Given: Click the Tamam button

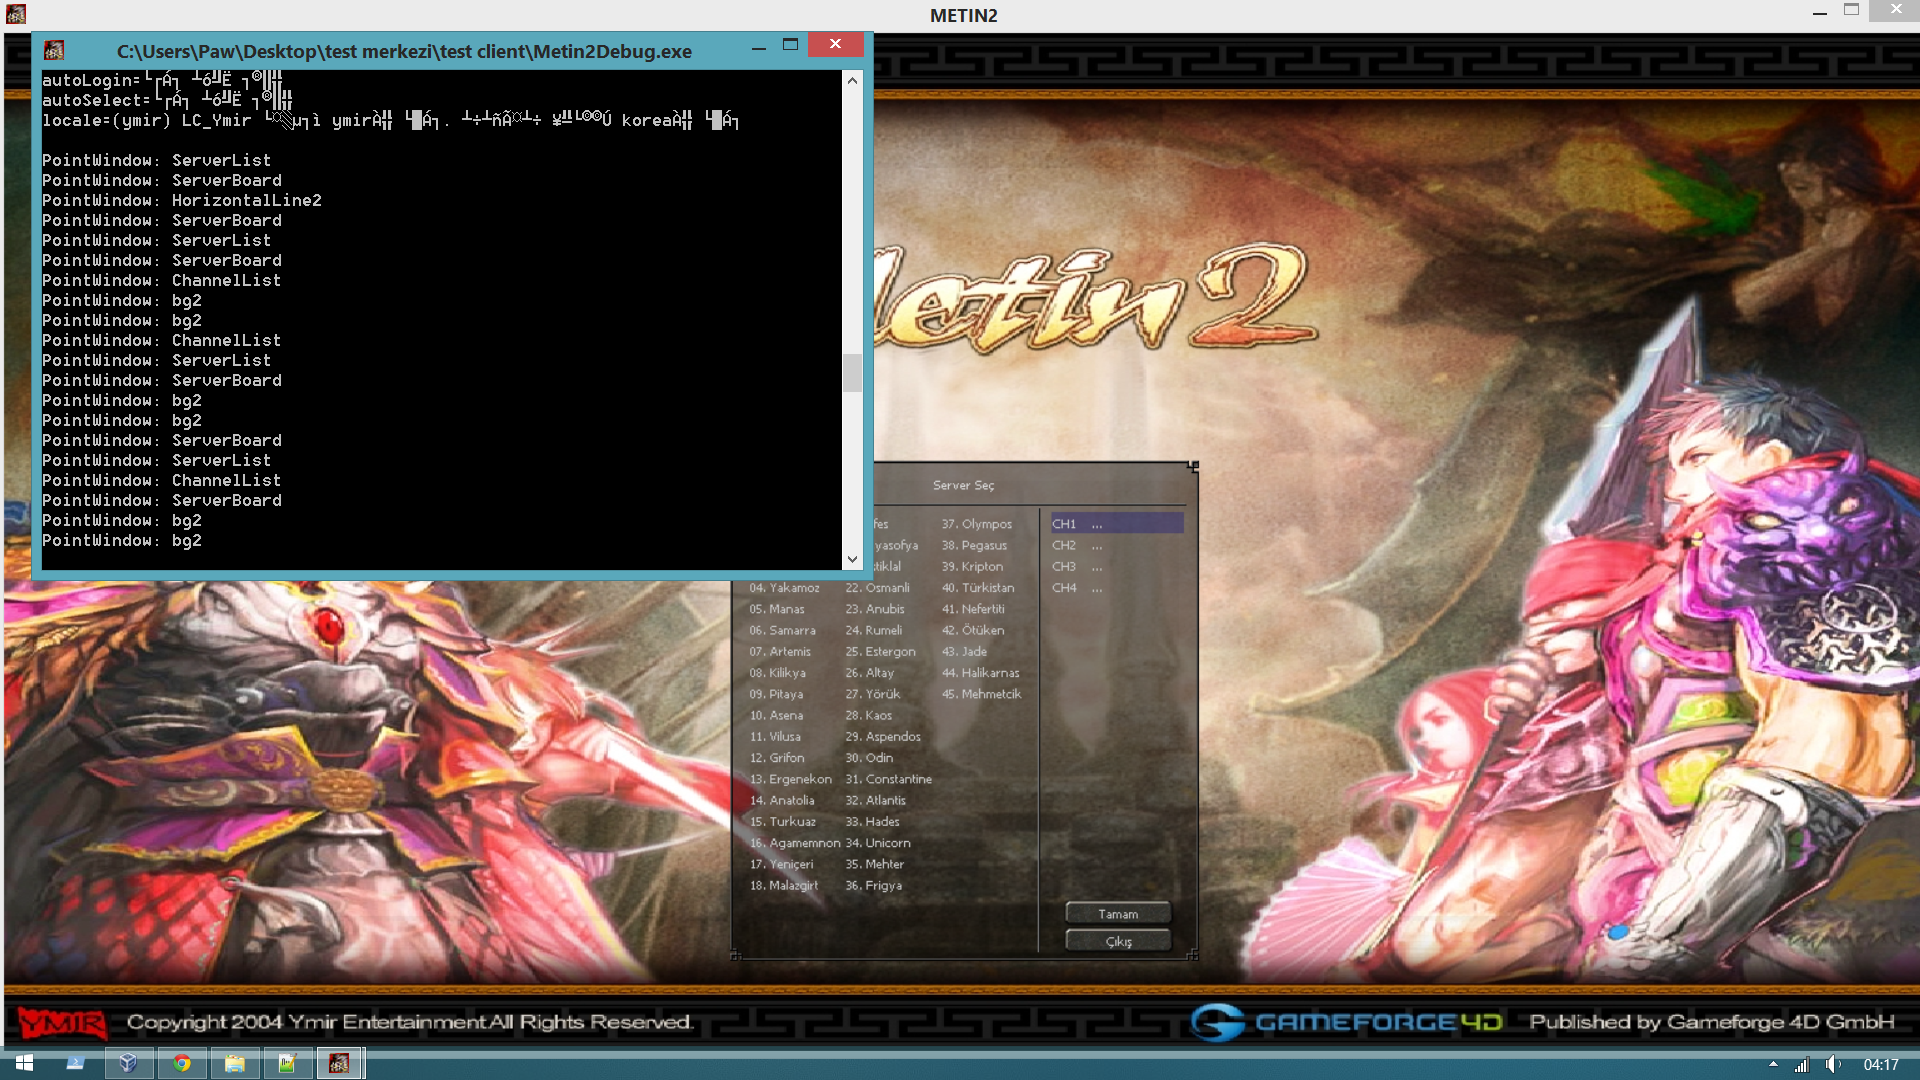Looking at the screenshot, I should click(x=1118, y=913).
